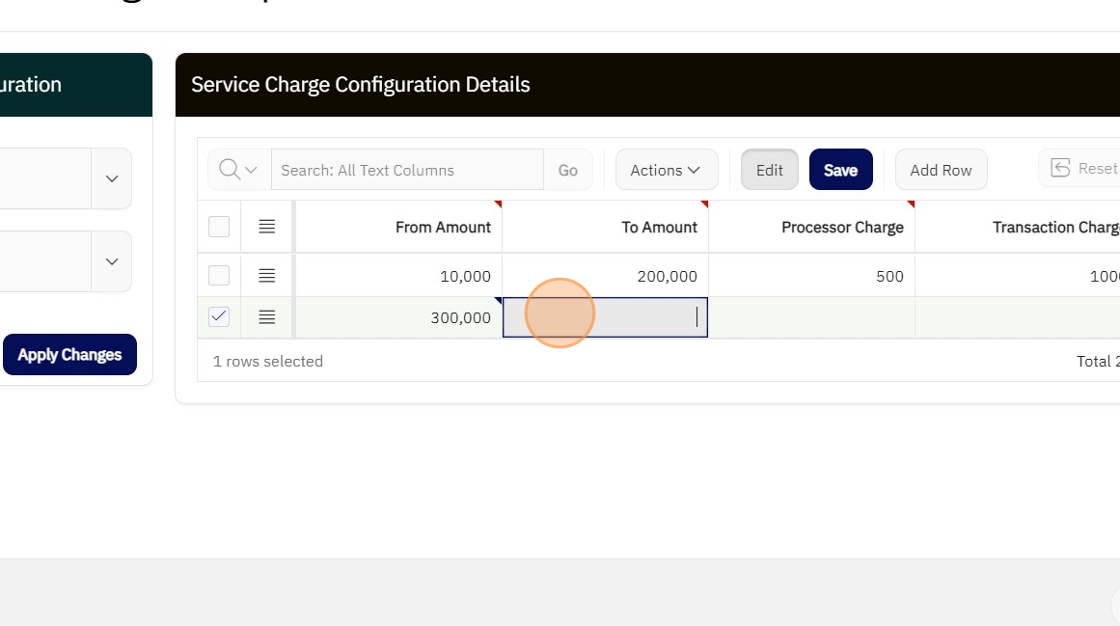
Task: Click the To Amount column header
Action: [659, 227]
